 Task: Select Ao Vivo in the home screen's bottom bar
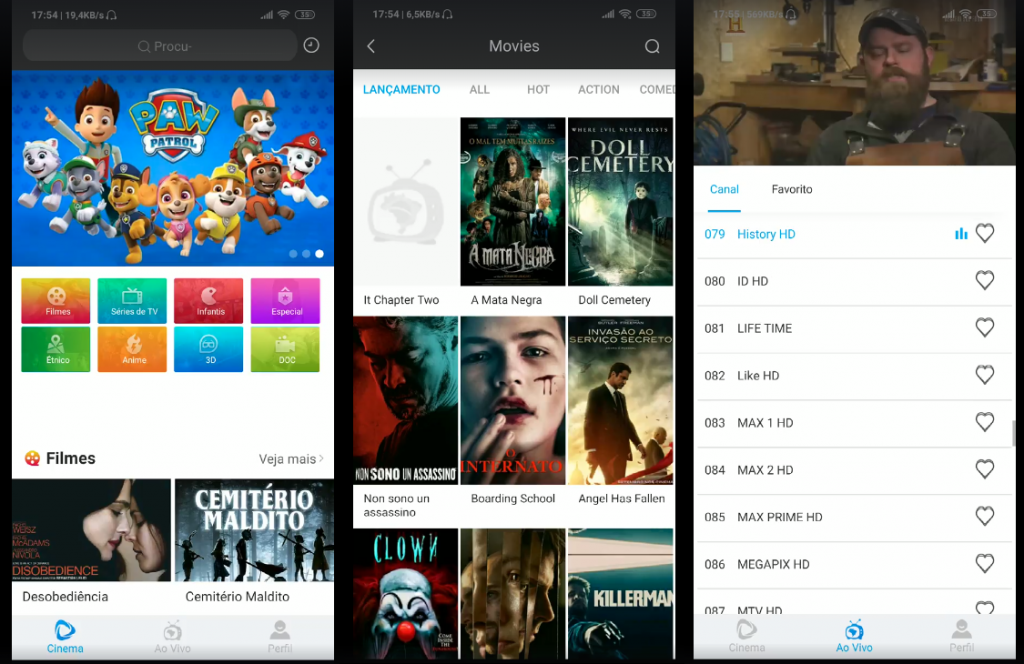pyautogui.click(x=172, y=637)
